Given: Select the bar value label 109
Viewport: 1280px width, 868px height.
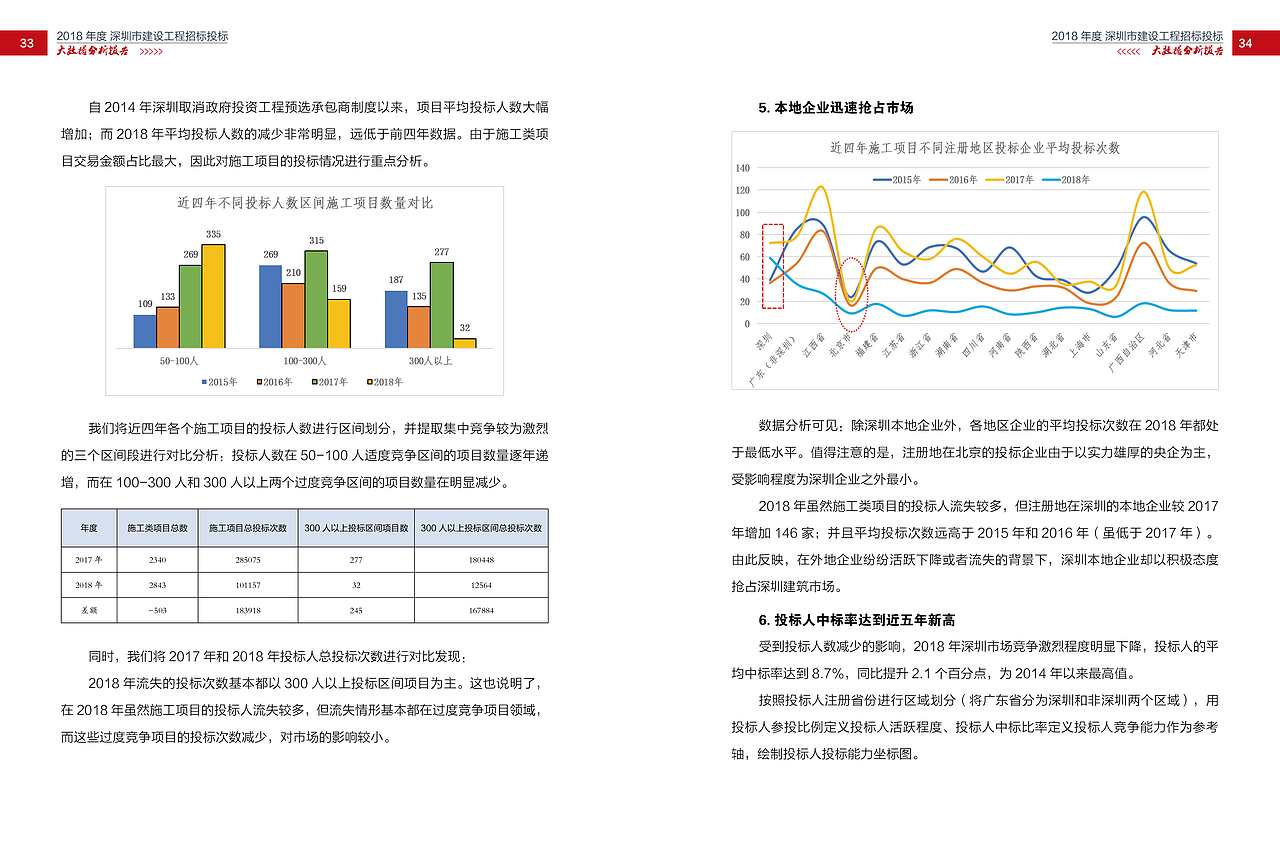Looking at the screenshot, I should tap(144, 303).
